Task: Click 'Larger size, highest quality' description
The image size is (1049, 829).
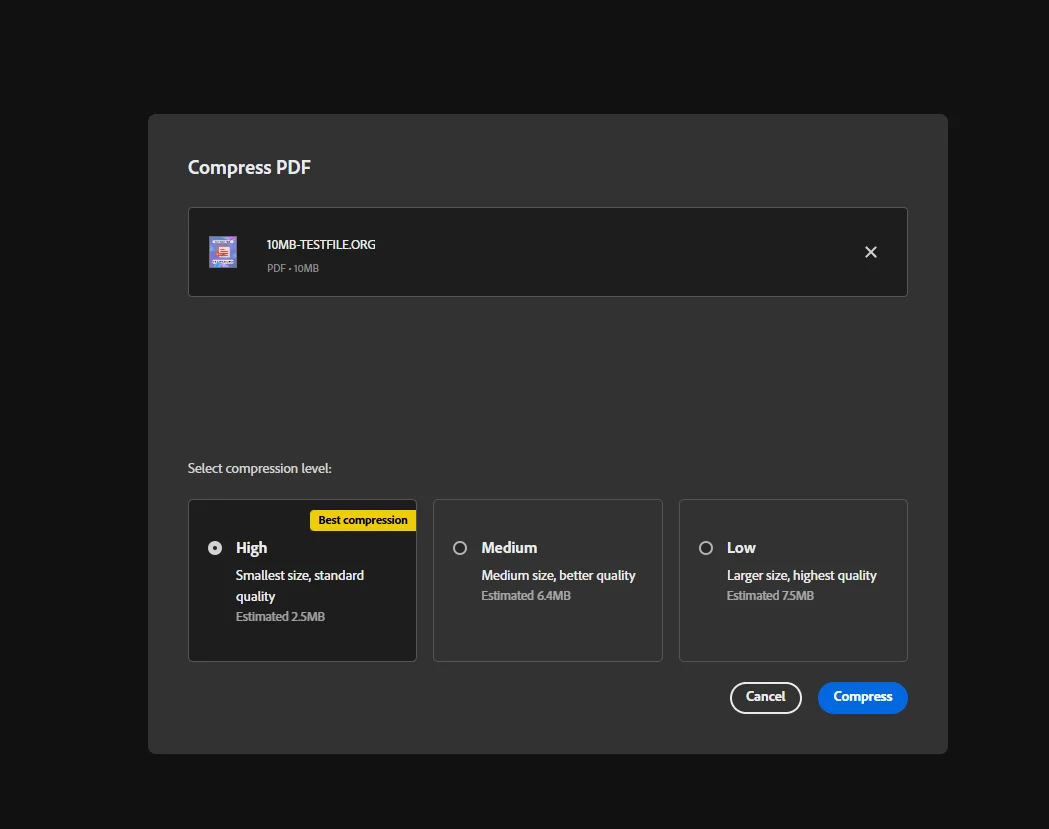Action: pos(801,575)
